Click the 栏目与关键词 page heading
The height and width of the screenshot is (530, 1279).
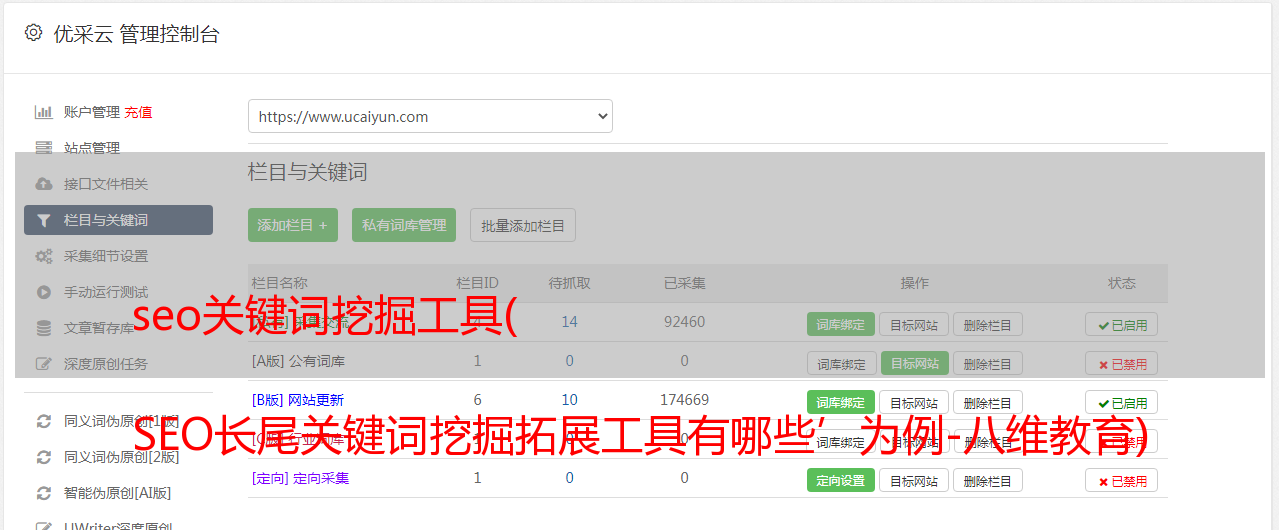point(307,172)
